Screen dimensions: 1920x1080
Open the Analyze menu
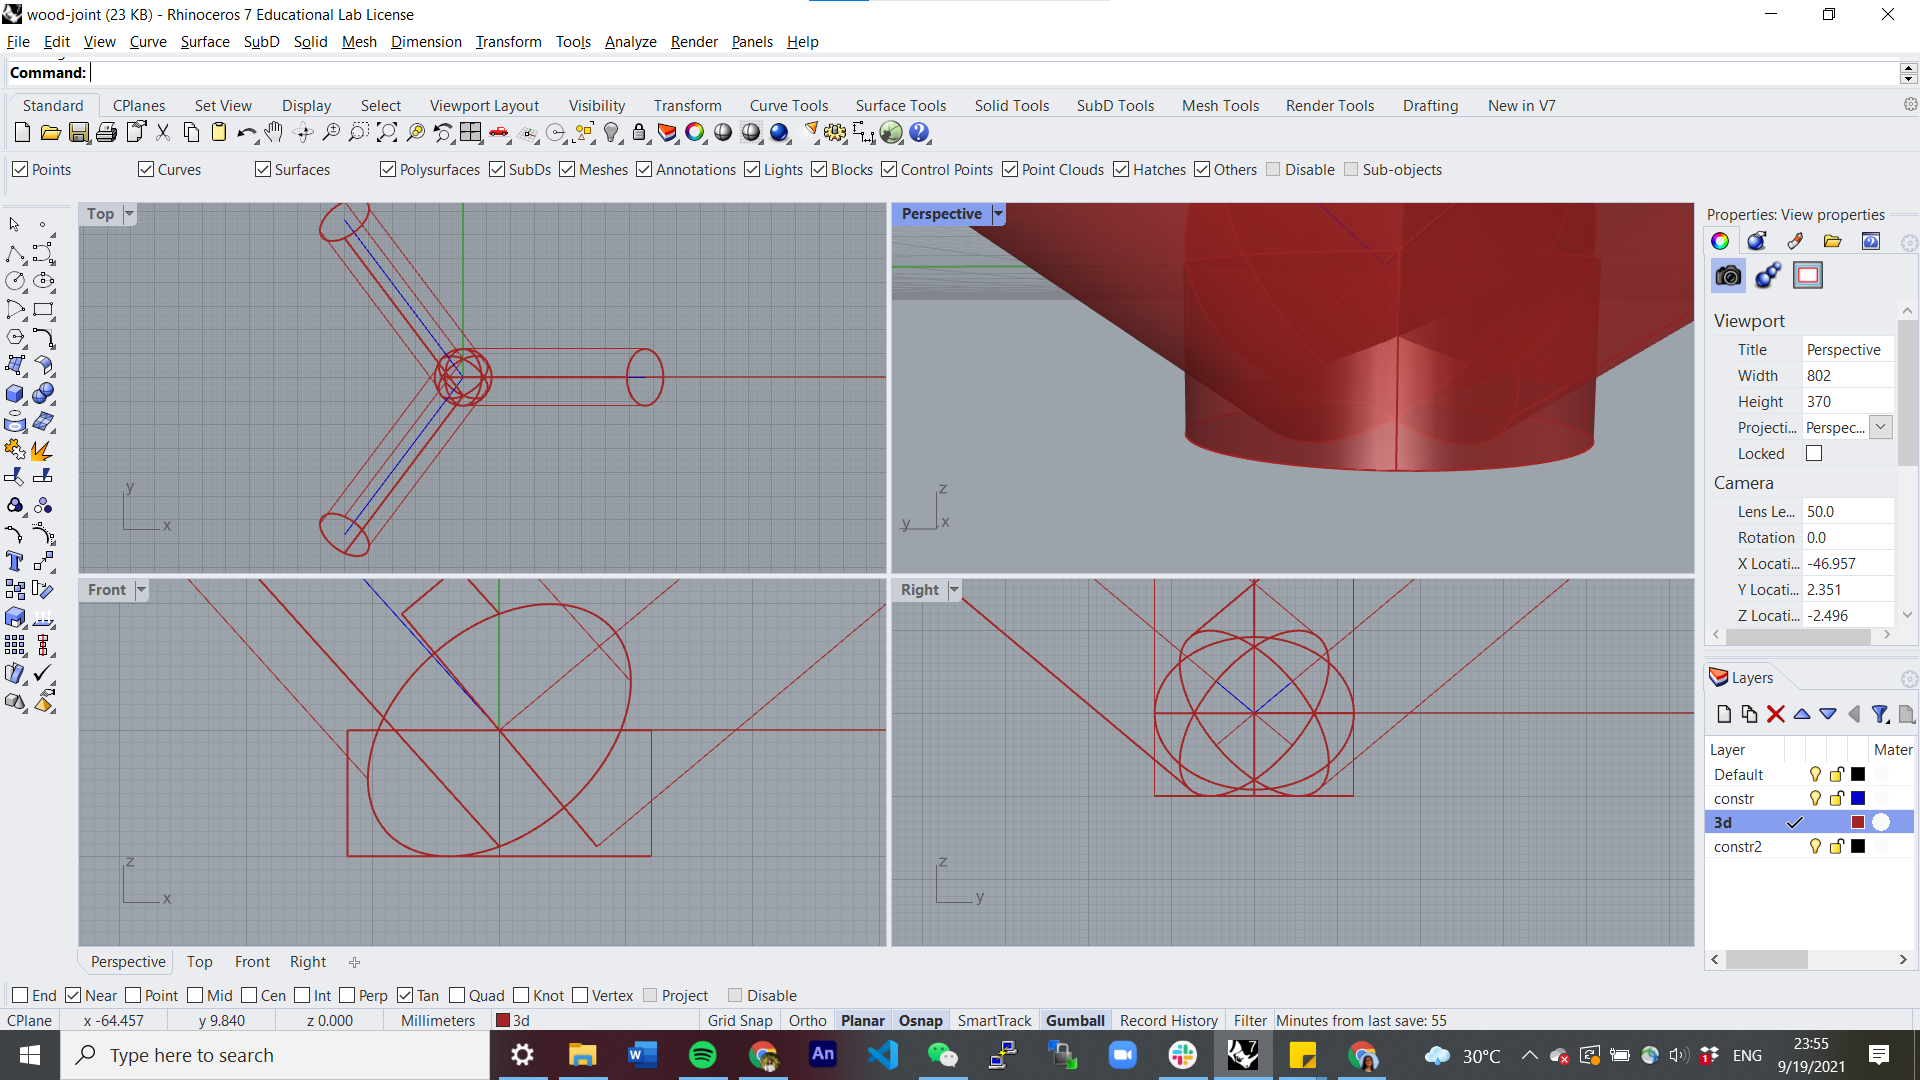[630, 42]
